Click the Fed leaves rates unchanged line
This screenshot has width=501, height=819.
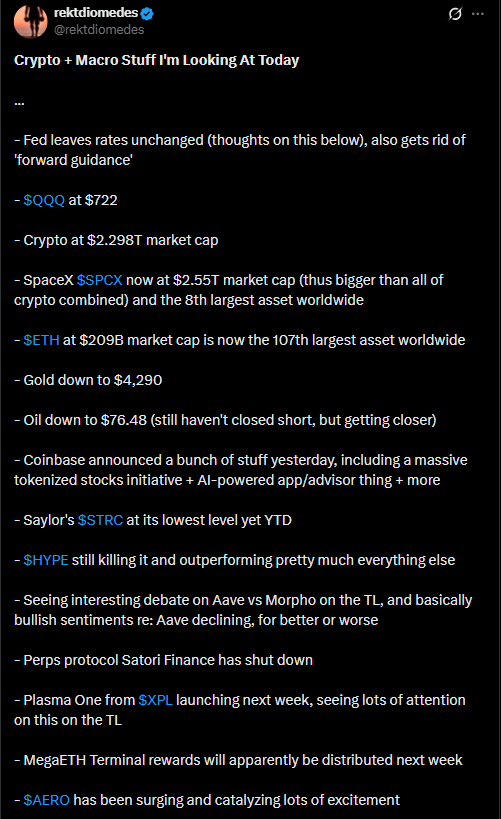point(240,150)
